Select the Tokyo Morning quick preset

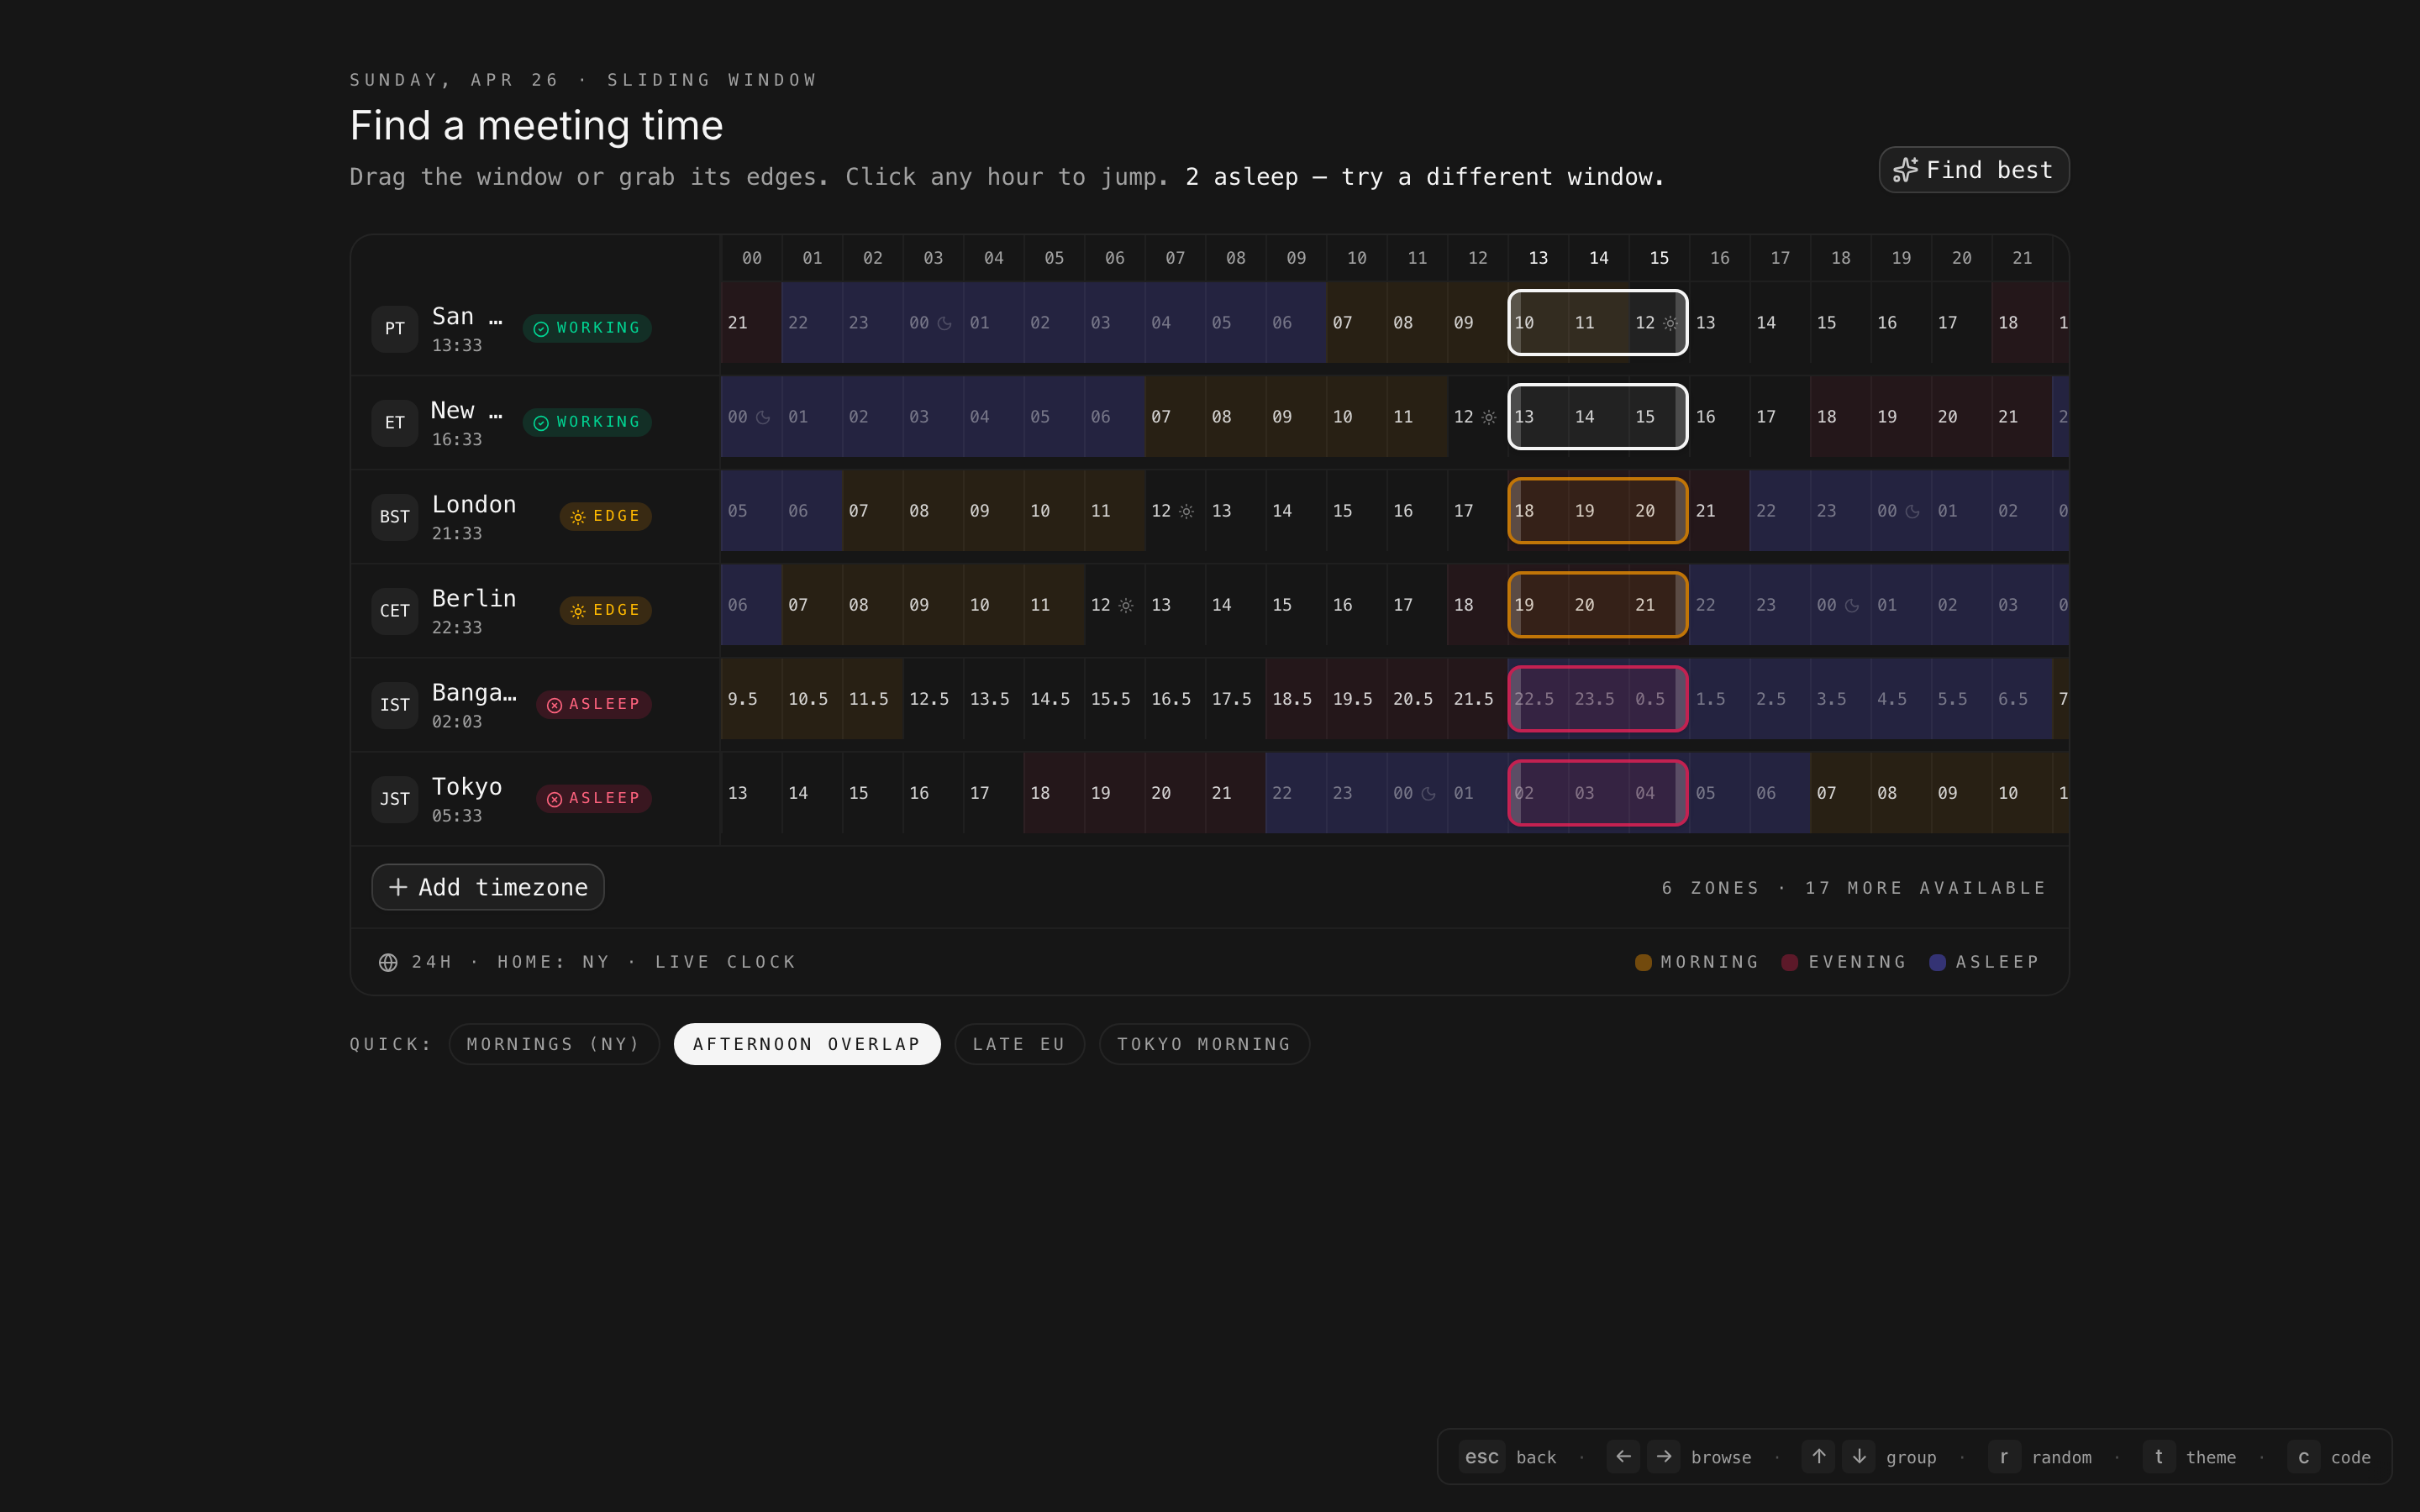click(1203, 1044)
